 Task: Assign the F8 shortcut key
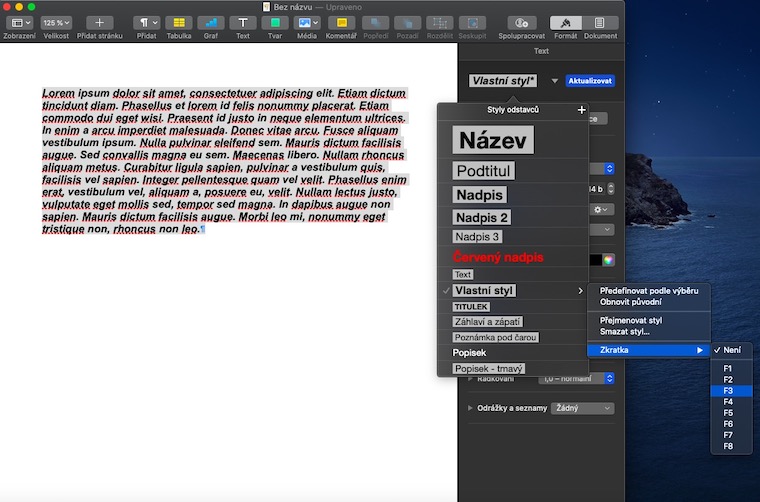pyautogui.click(x=731, y=446)
